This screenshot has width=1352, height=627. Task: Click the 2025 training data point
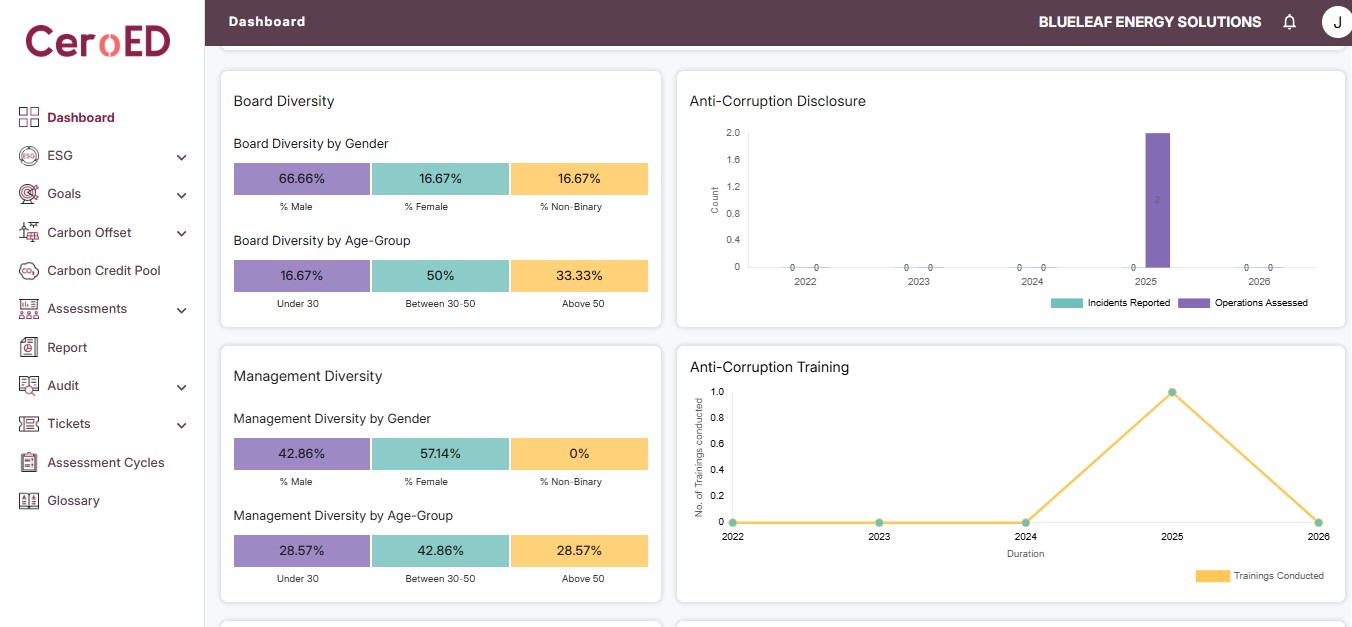click(x=1172, y=392)
